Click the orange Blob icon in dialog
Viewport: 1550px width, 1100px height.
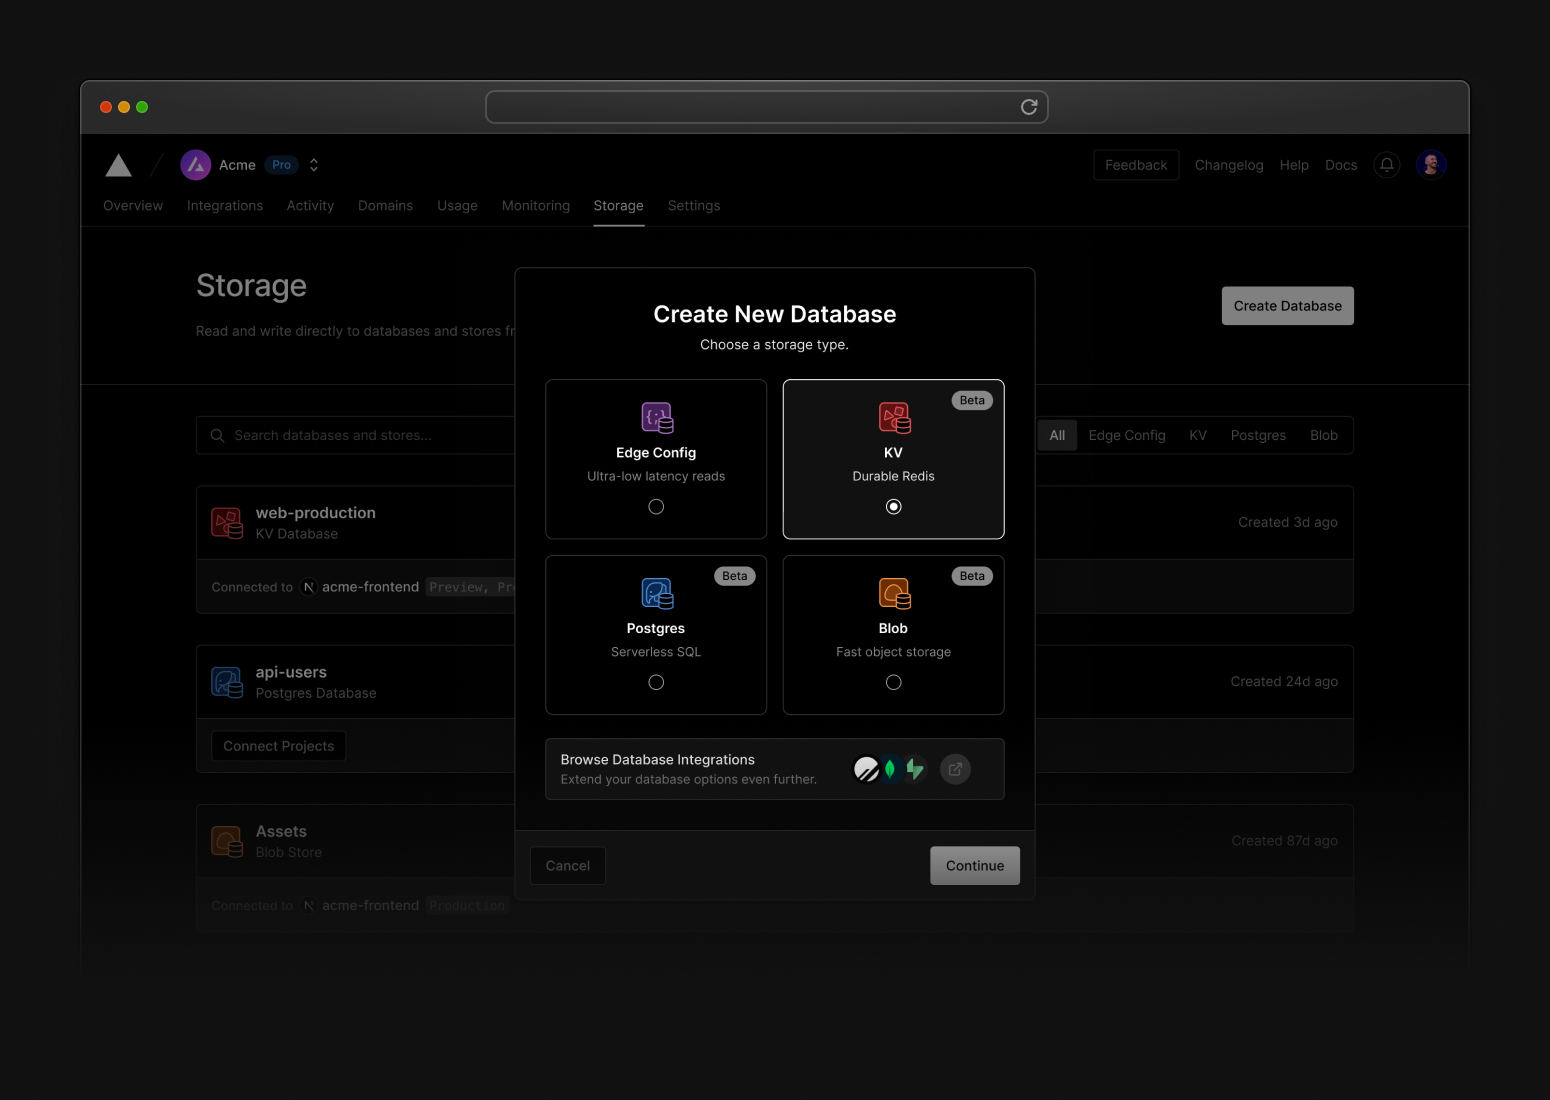click(x=894, y=594)
